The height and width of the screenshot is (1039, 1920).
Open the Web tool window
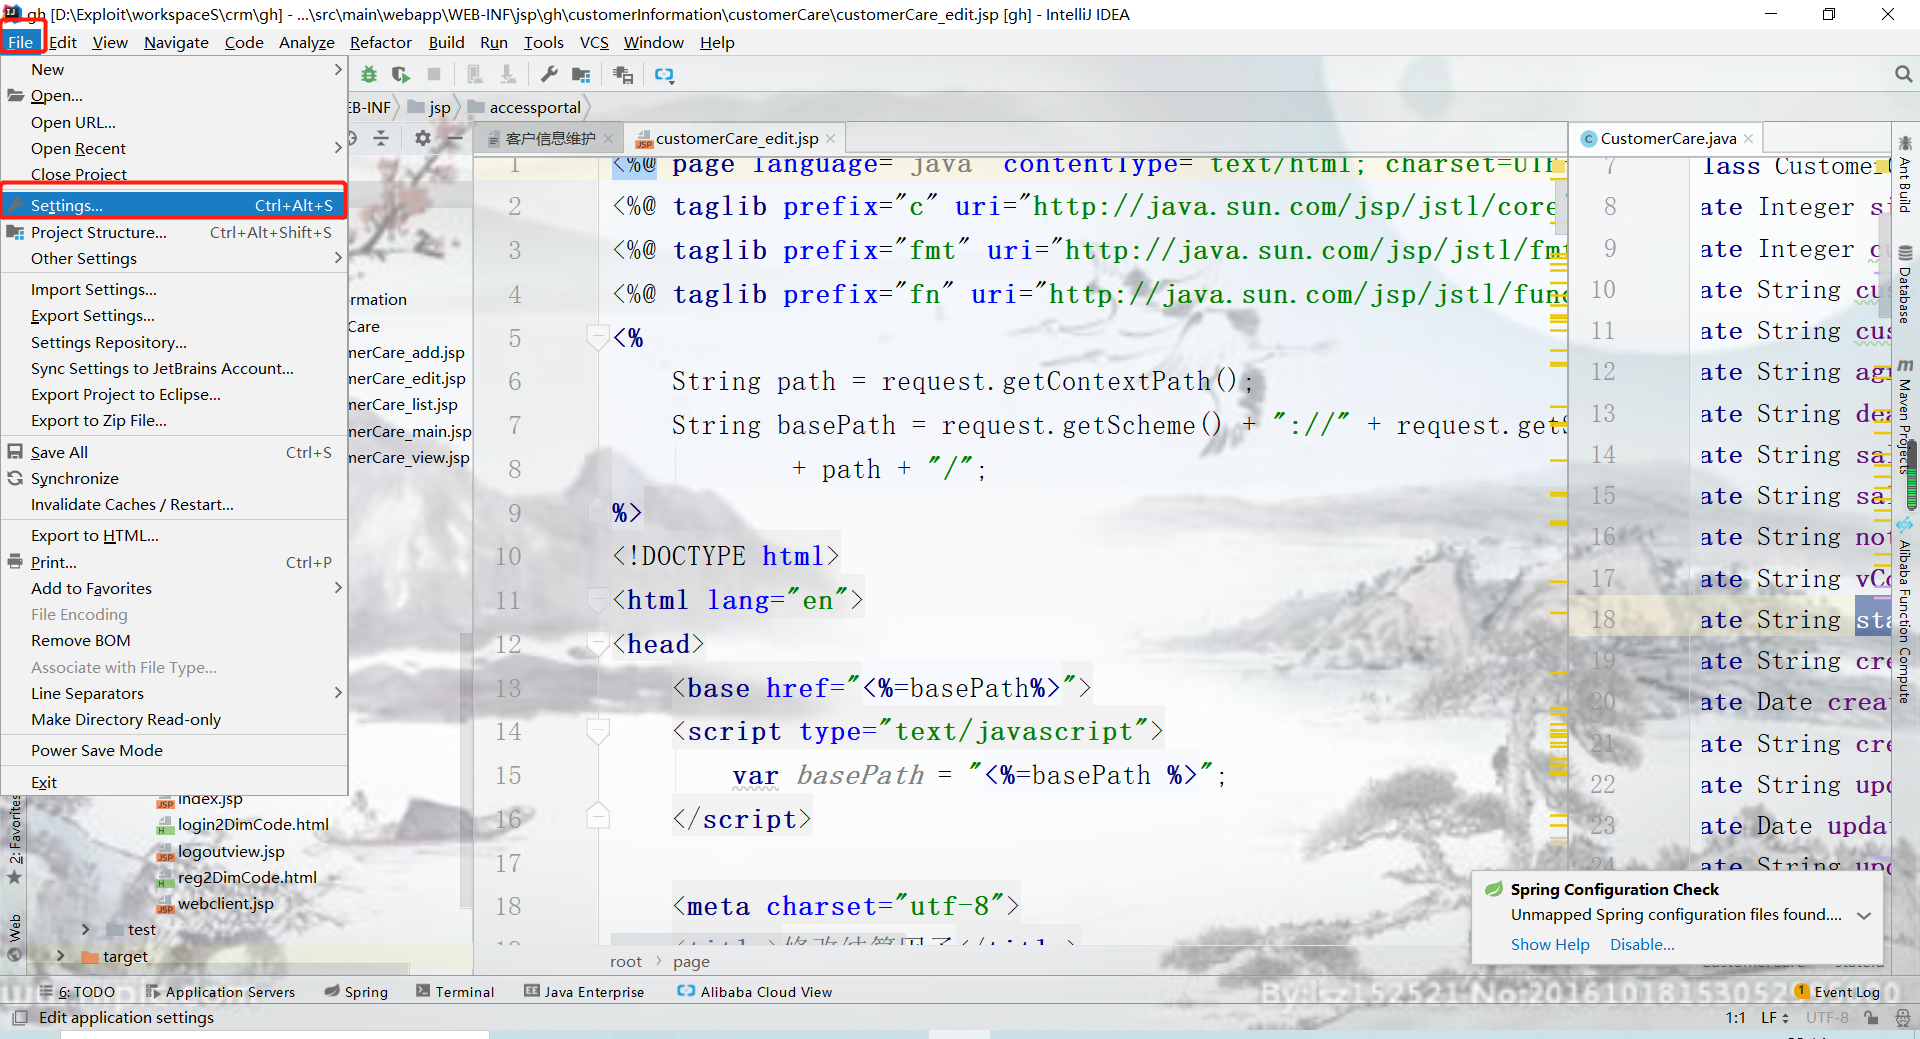15,936
